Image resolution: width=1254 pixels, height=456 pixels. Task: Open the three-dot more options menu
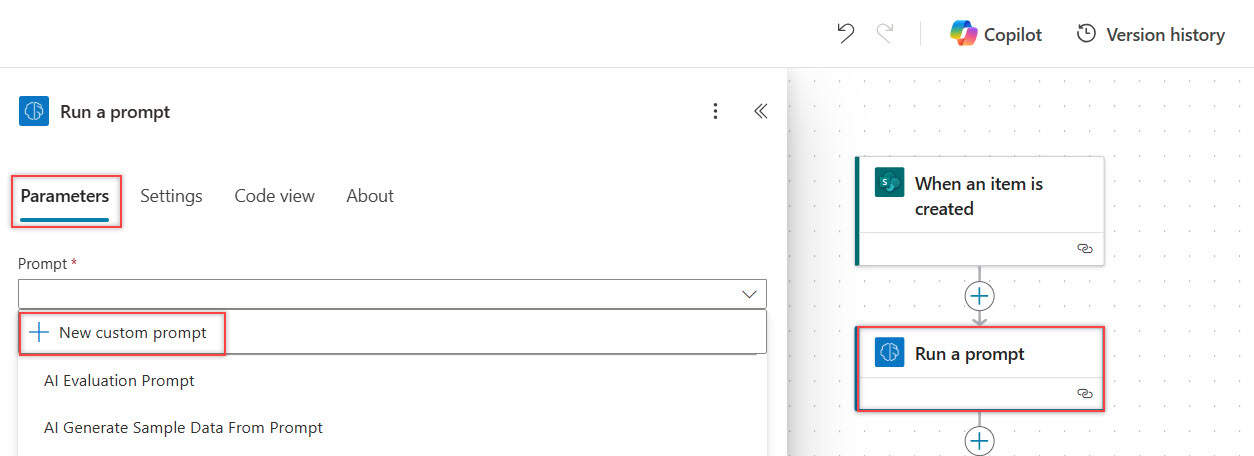[715, 111]
